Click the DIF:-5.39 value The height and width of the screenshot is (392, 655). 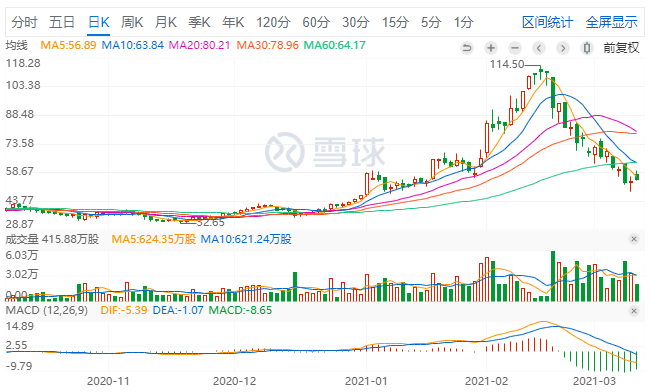124,311
